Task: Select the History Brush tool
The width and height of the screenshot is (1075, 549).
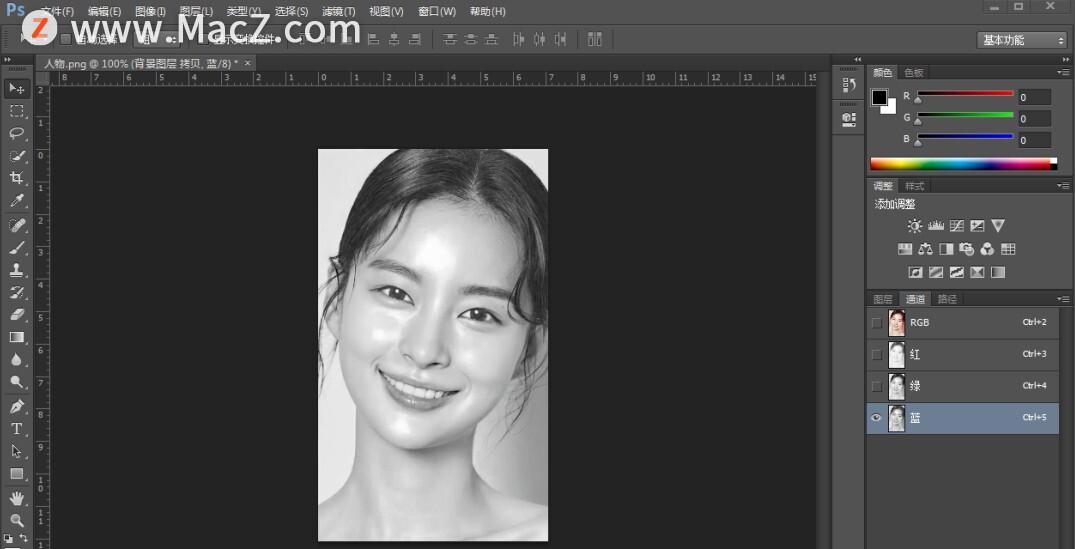Action: tap(17, 293)
